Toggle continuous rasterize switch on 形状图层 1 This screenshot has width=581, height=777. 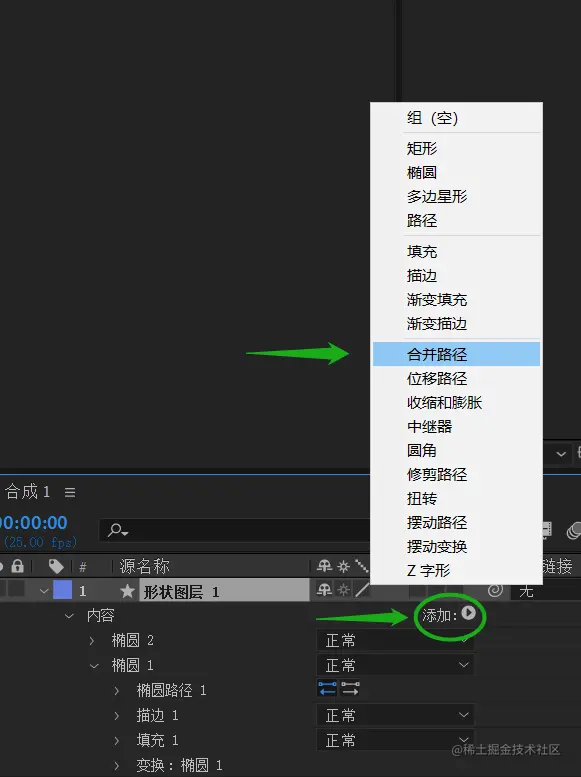click(343, 590)
